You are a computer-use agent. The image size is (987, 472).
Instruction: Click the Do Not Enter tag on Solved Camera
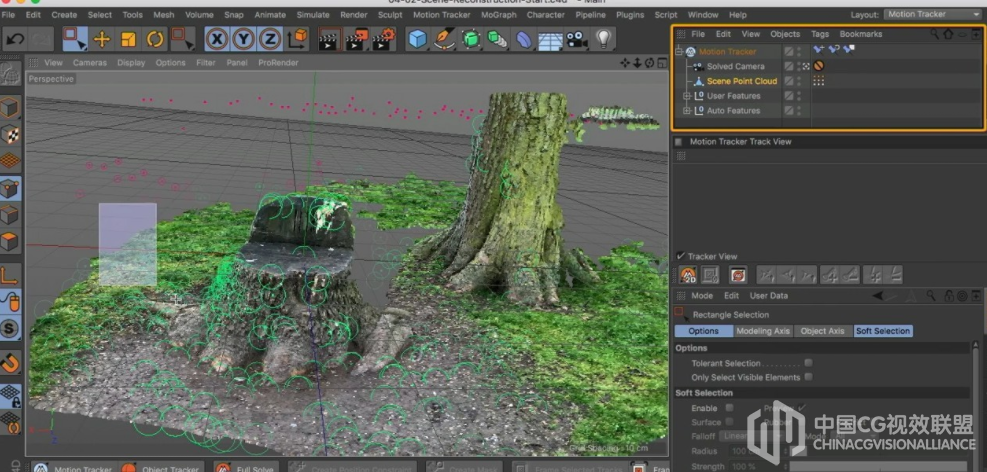click(818, 65)
